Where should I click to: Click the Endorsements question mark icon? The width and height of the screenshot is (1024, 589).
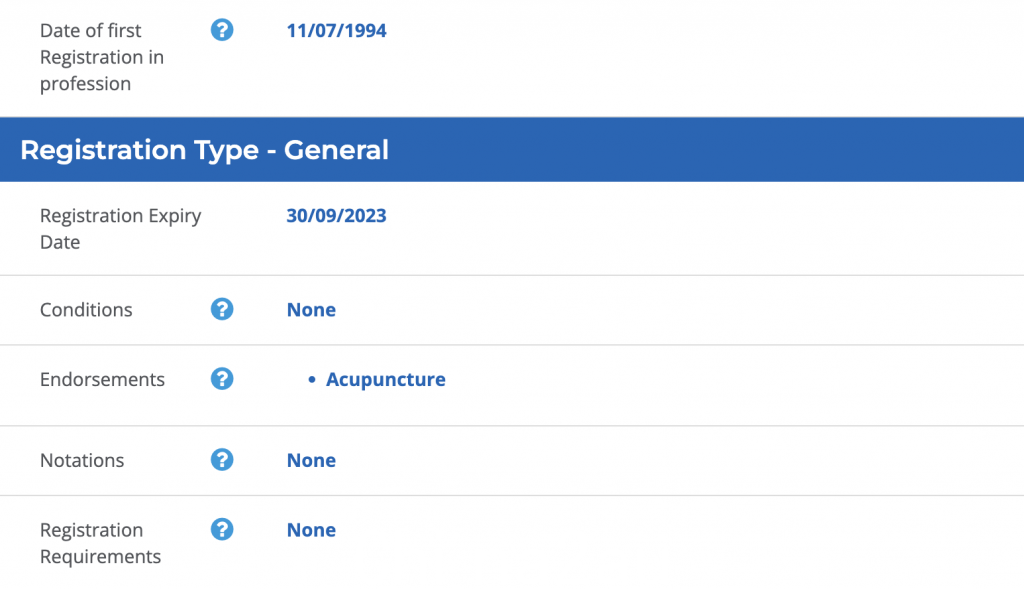pos(222,379)
